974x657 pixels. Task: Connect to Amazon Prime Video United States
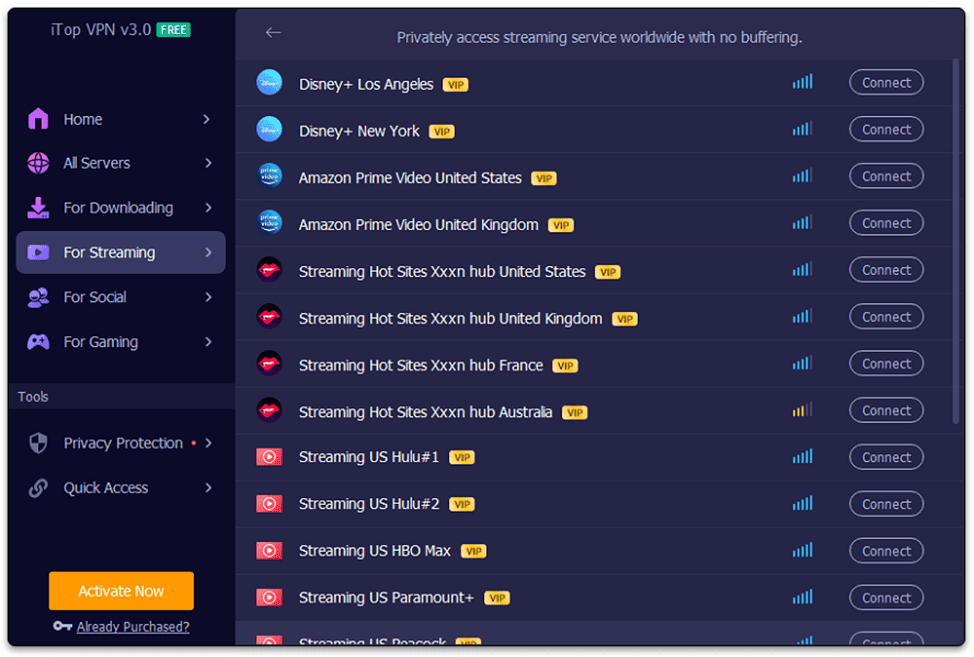(886, 176)
